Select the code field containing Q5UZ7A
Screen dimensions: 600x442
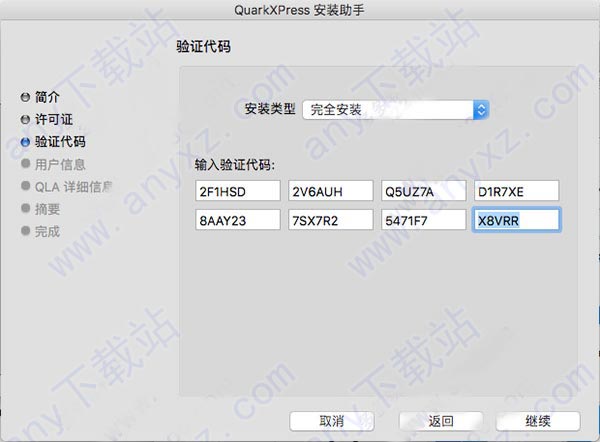424,191
